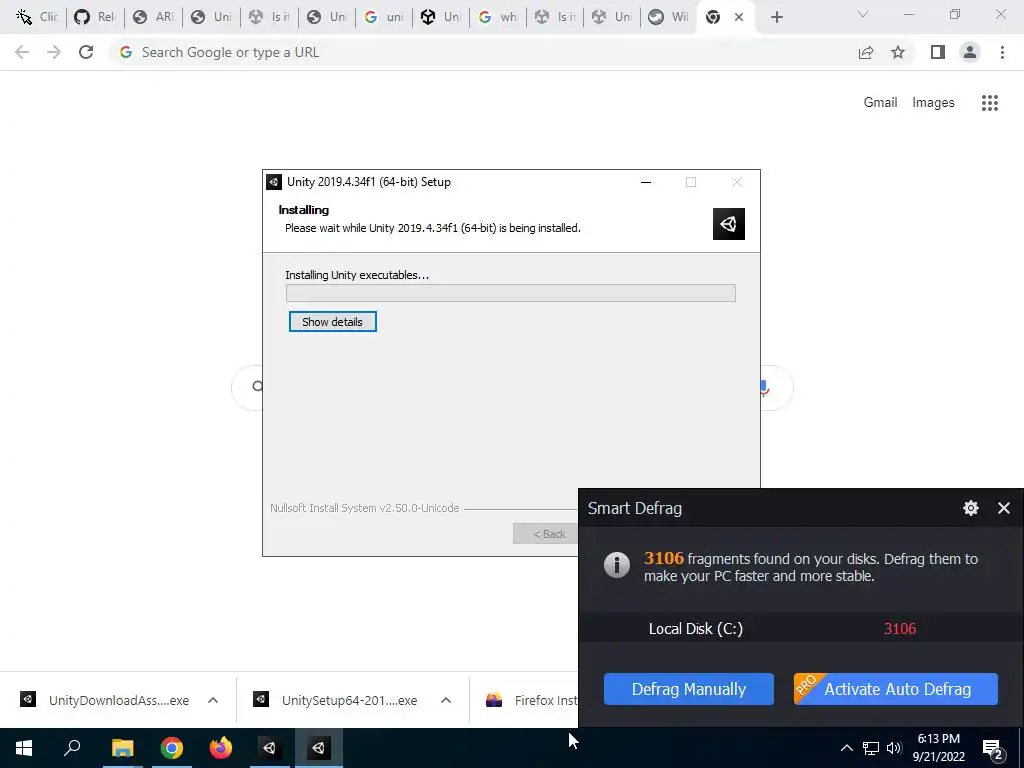Image resolution: width=1024 pixels, height=768 pixels.
Task: Switch to the 'ARI' browser tab
Action: (x=152, y=17)
